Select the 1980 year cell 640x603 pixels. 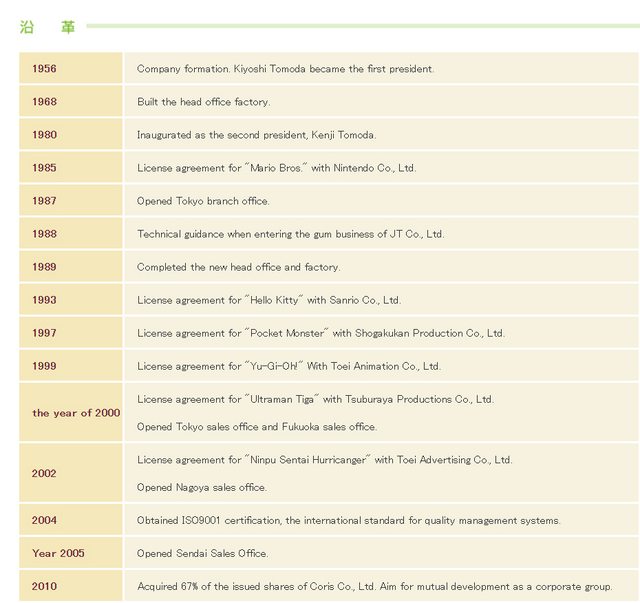(71, 134)
